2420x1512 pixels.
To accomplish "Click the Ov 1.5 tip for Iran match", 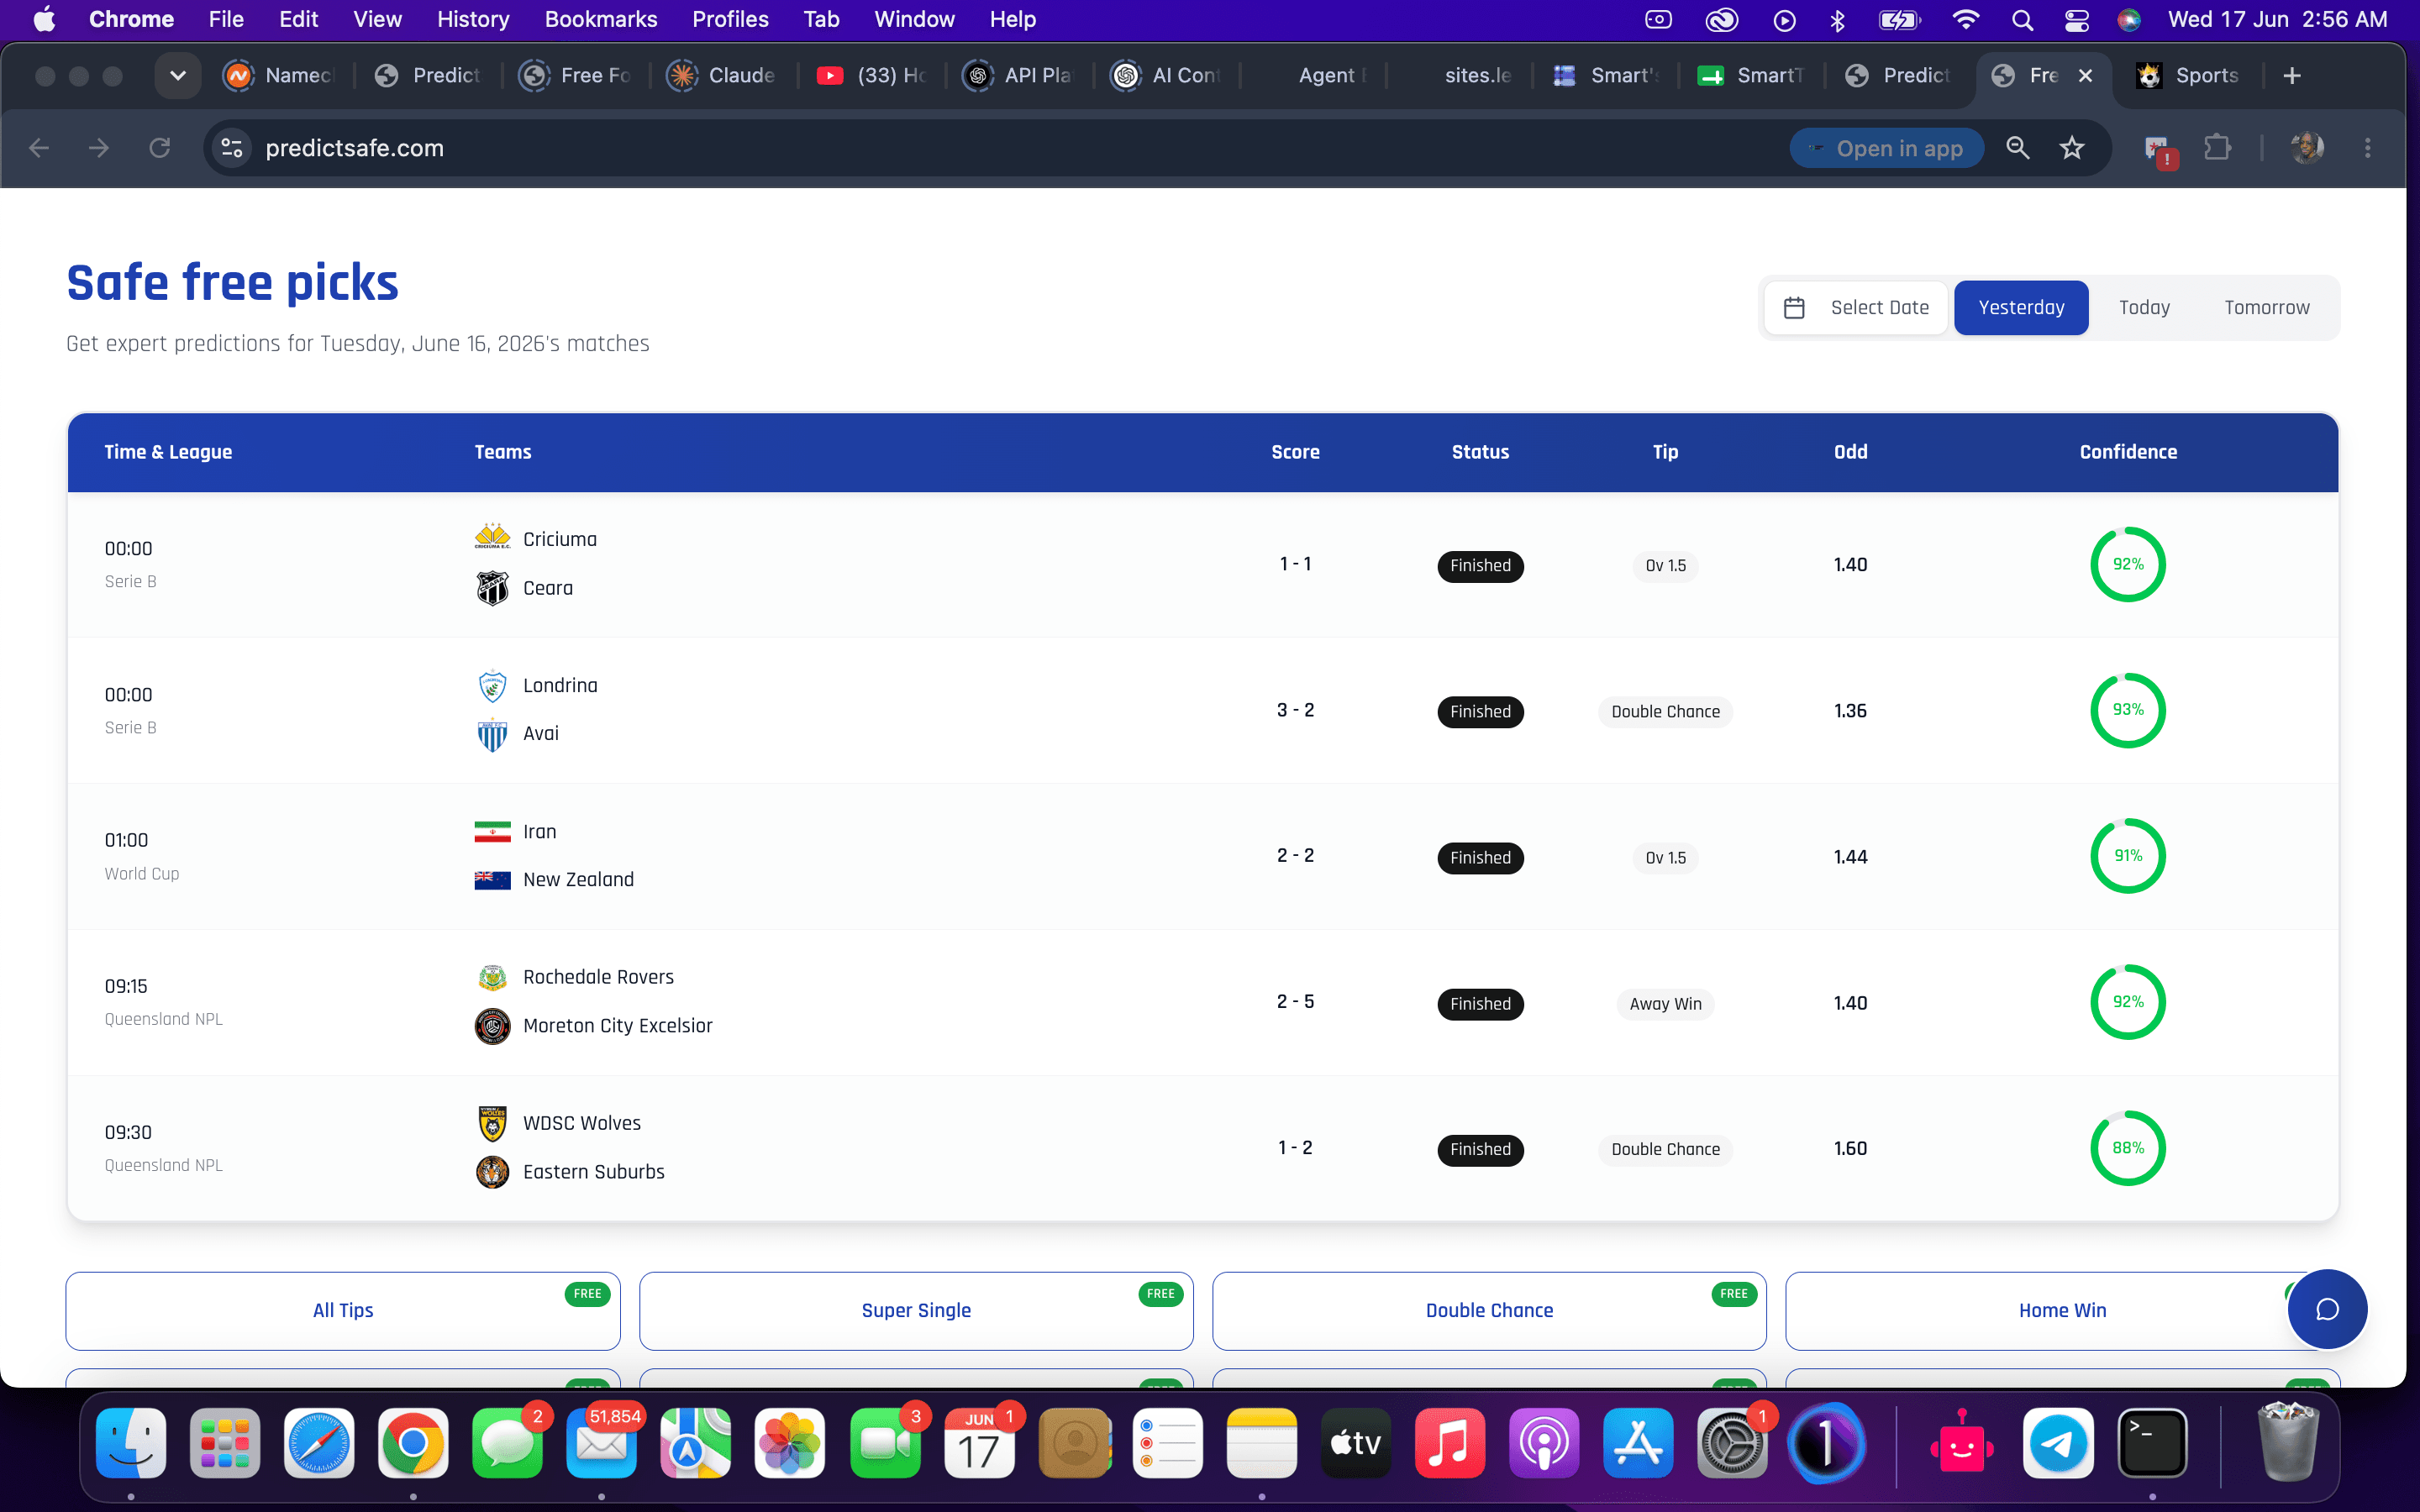I will coord(1665,858).
